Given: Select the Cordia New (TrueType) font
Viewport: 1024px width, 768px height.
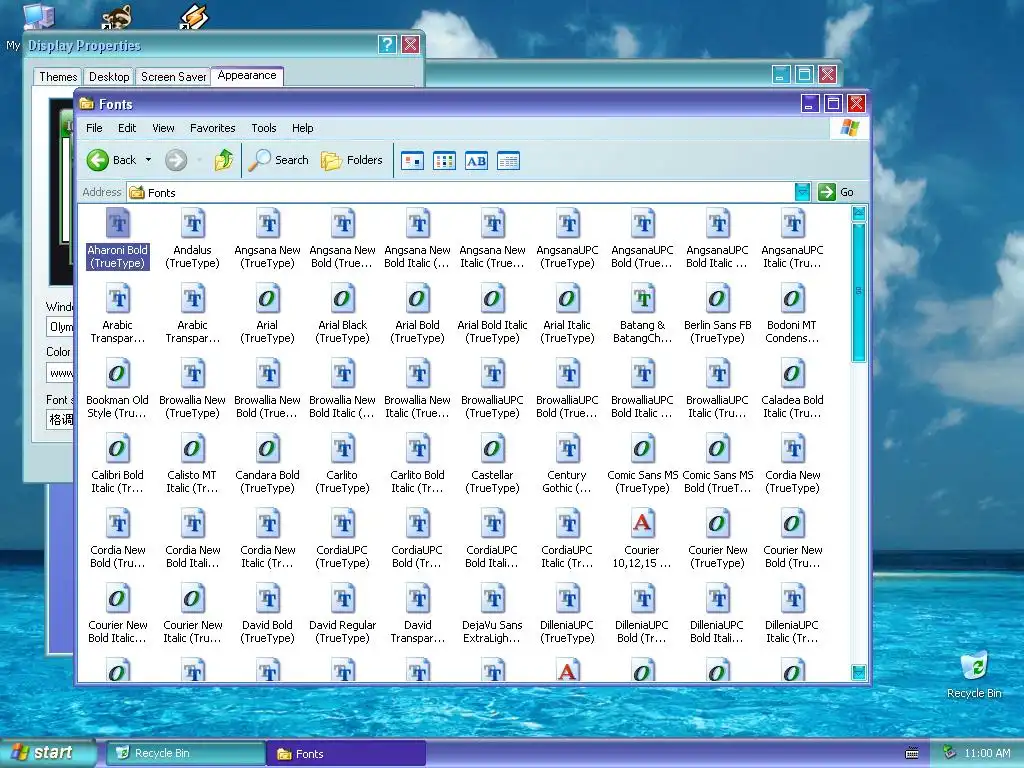Looking at the screenshot, I should coord(792,464).
